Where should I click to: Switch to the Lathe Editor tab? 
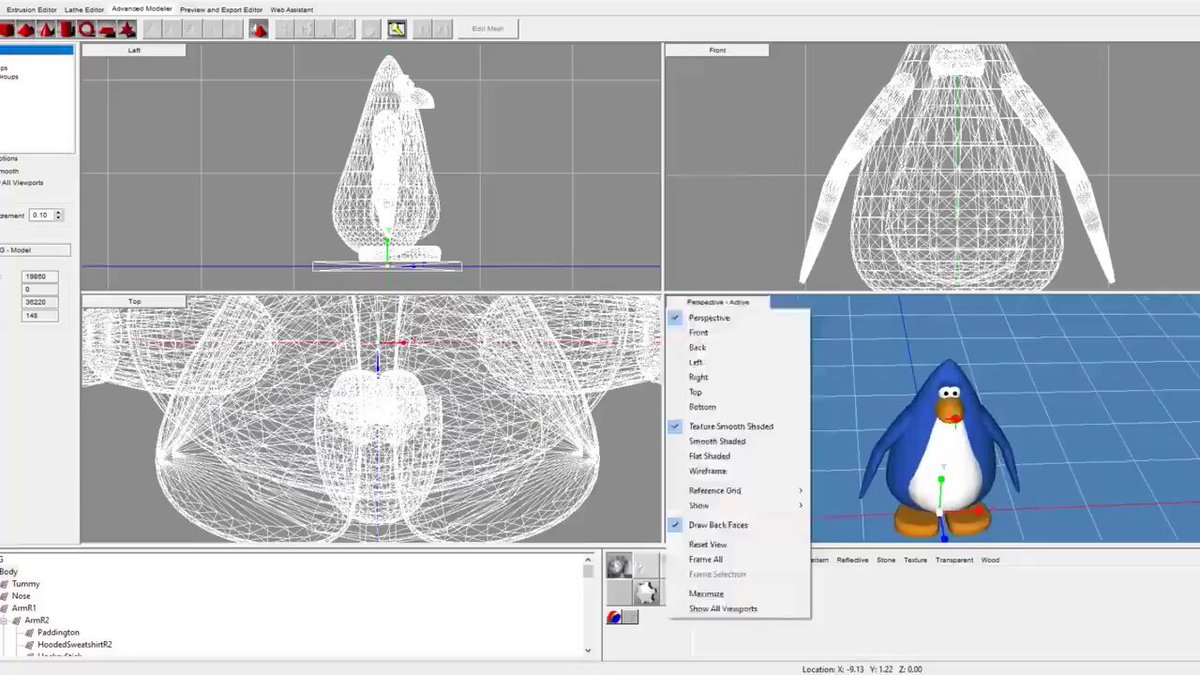tap(85, 9)
